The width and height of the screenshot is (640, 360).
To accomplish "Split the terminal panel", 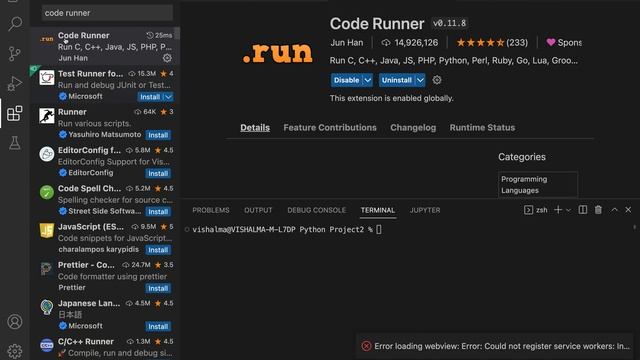I will point(582,210).
